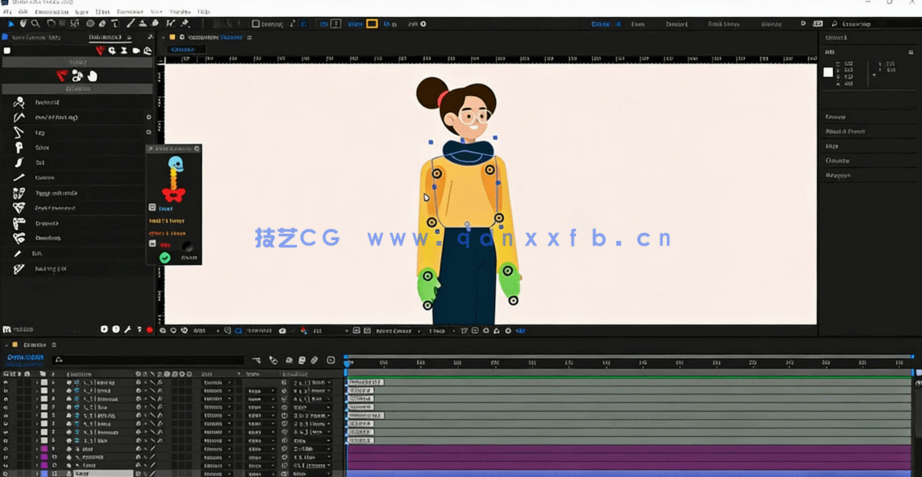Image resolution: width=922 pixels, height=477 pixels.
Task: Click the walking figure structure icon
Action: [x=19, y=102]
